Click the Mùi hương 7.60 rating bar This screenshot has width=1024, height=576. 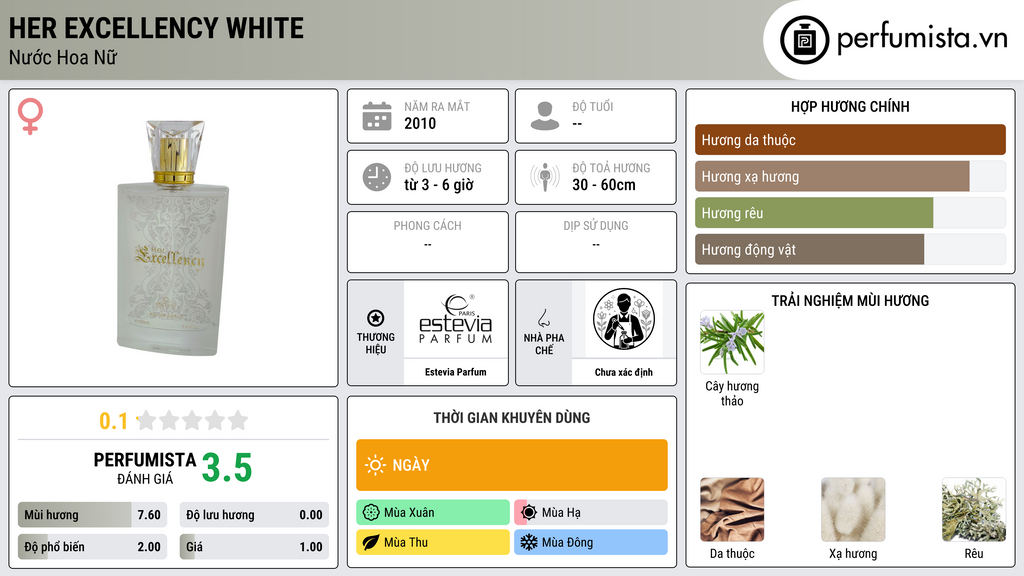[x=93, y=515]
